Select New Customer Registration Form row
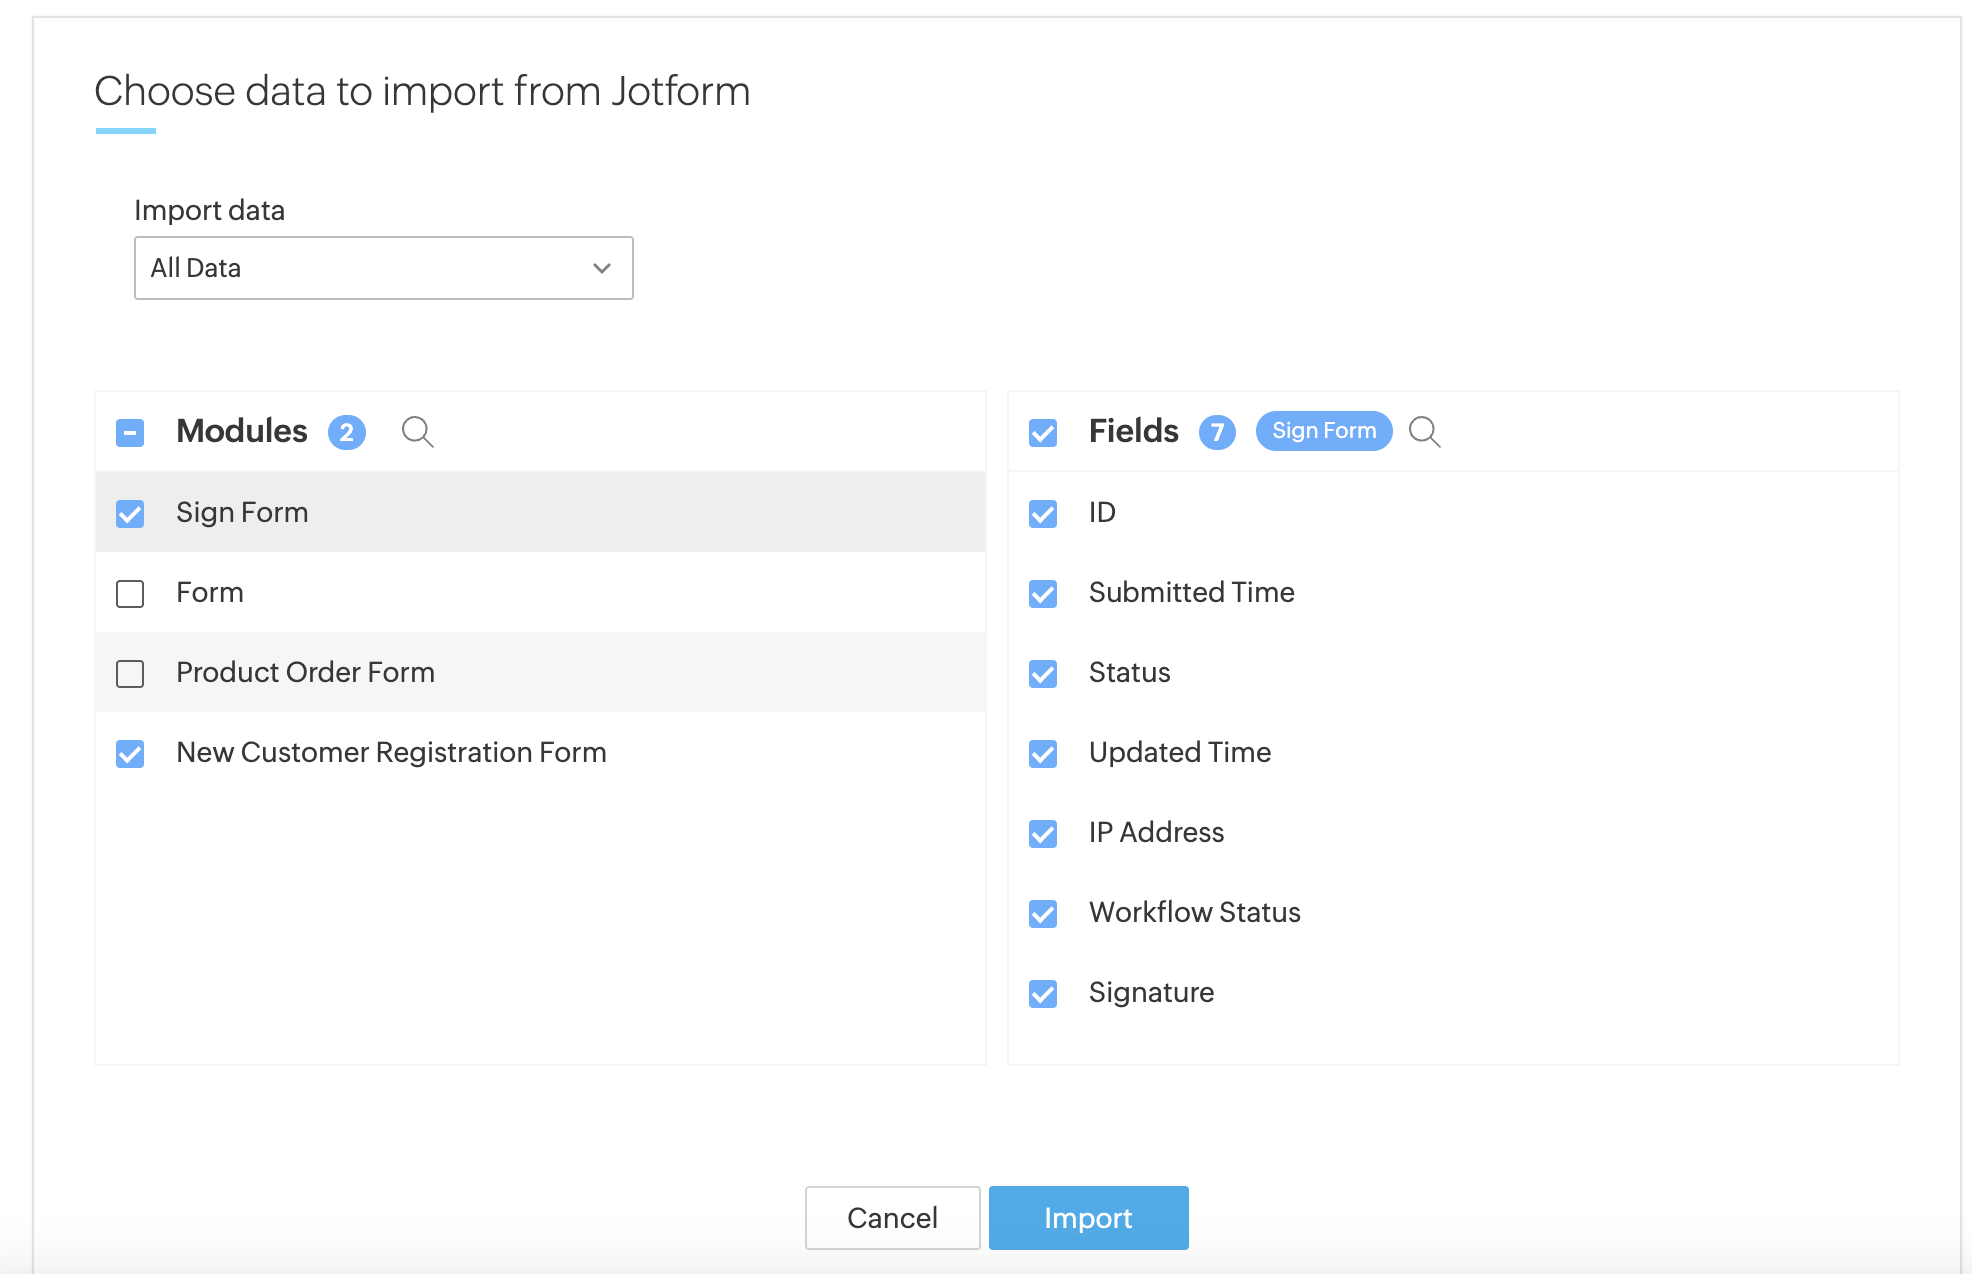This screenshot has width=1972, height=1274. tap(540, 752)
